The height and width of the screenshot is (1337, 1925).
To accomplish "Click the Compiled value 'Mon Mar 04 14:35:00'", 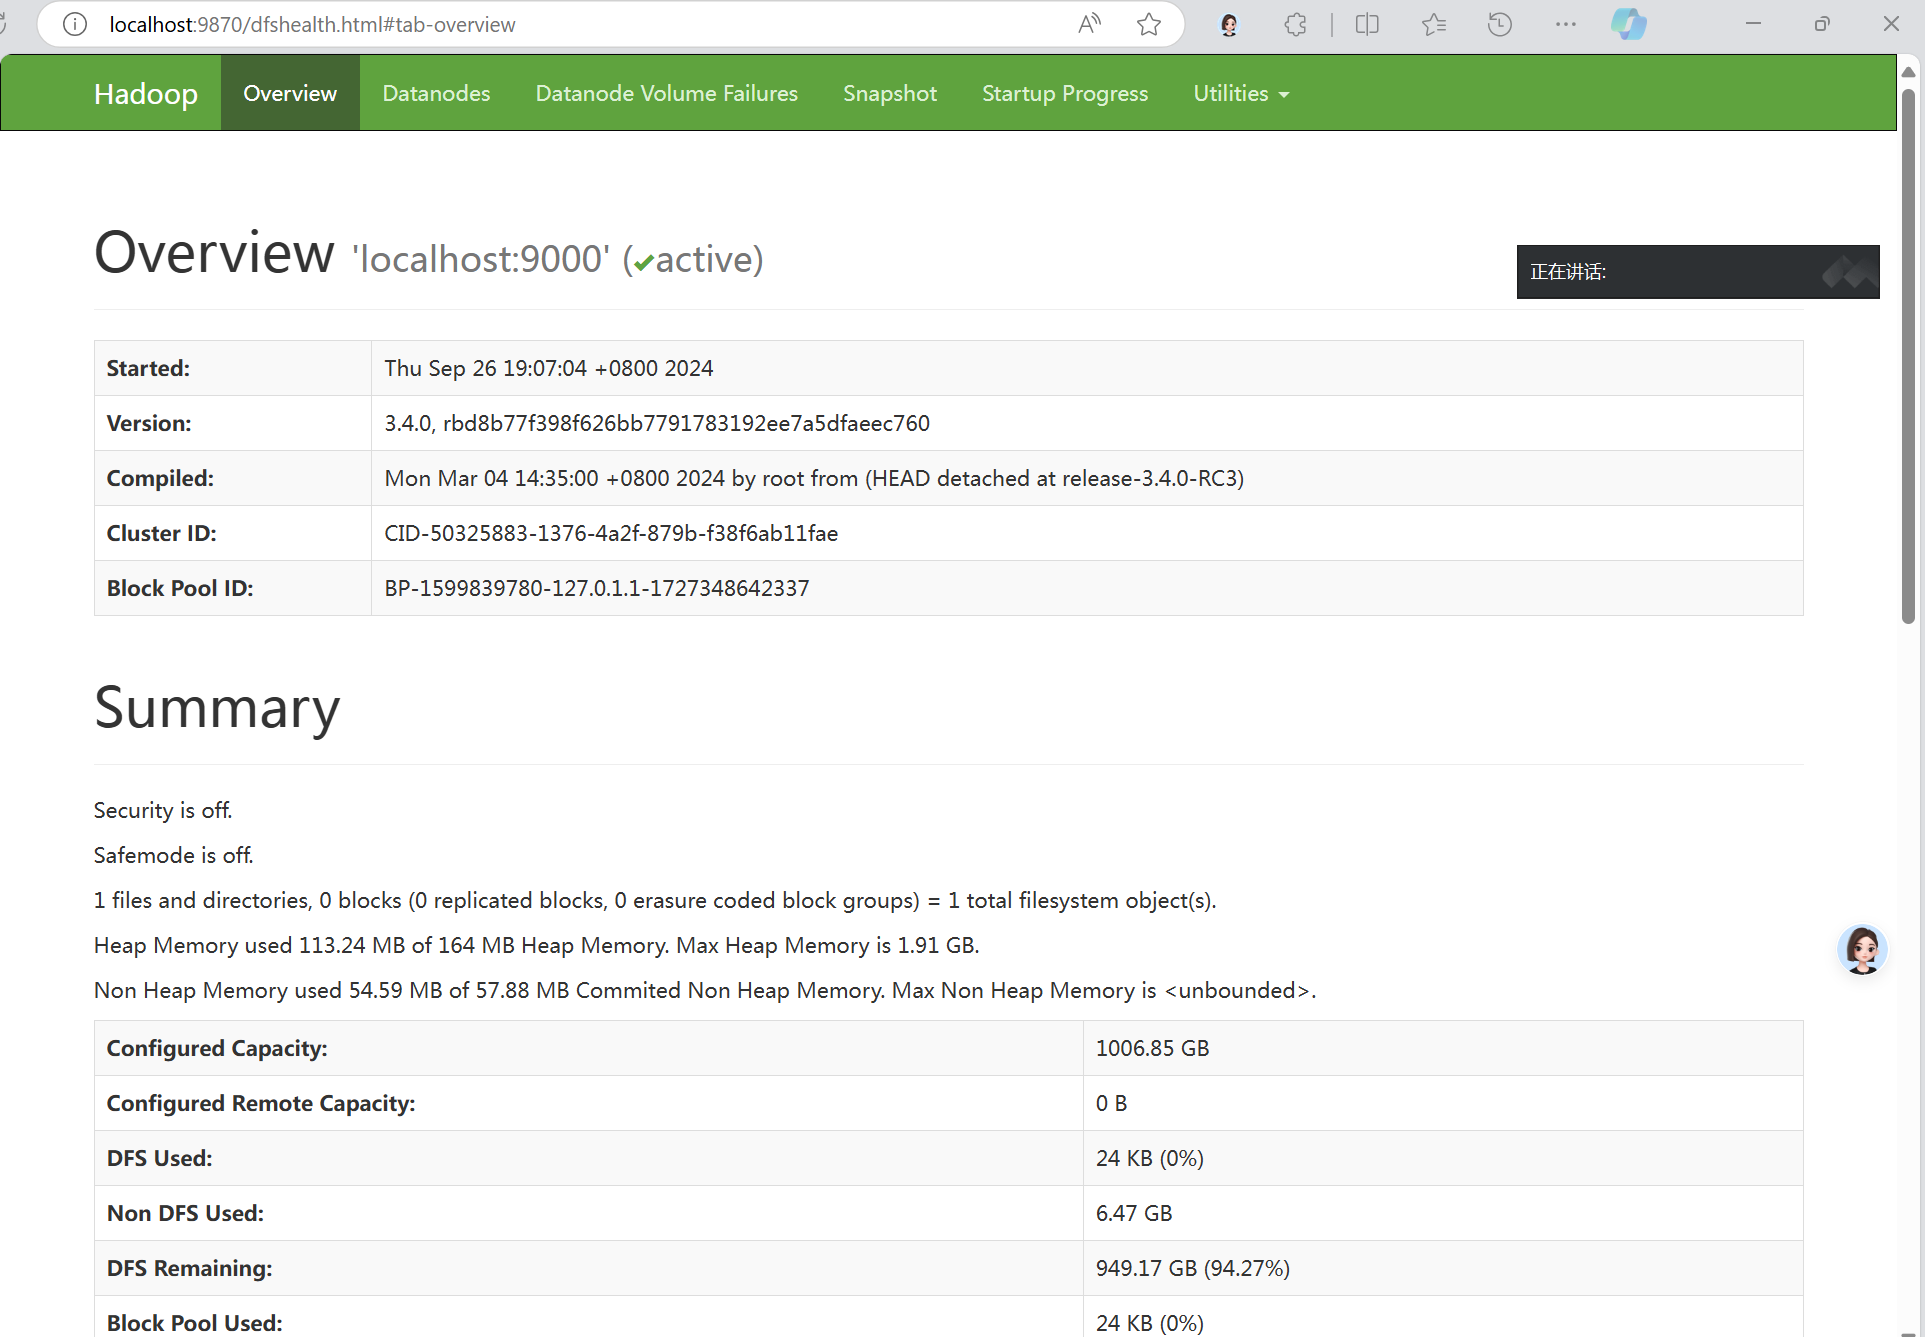I will 814,478.
